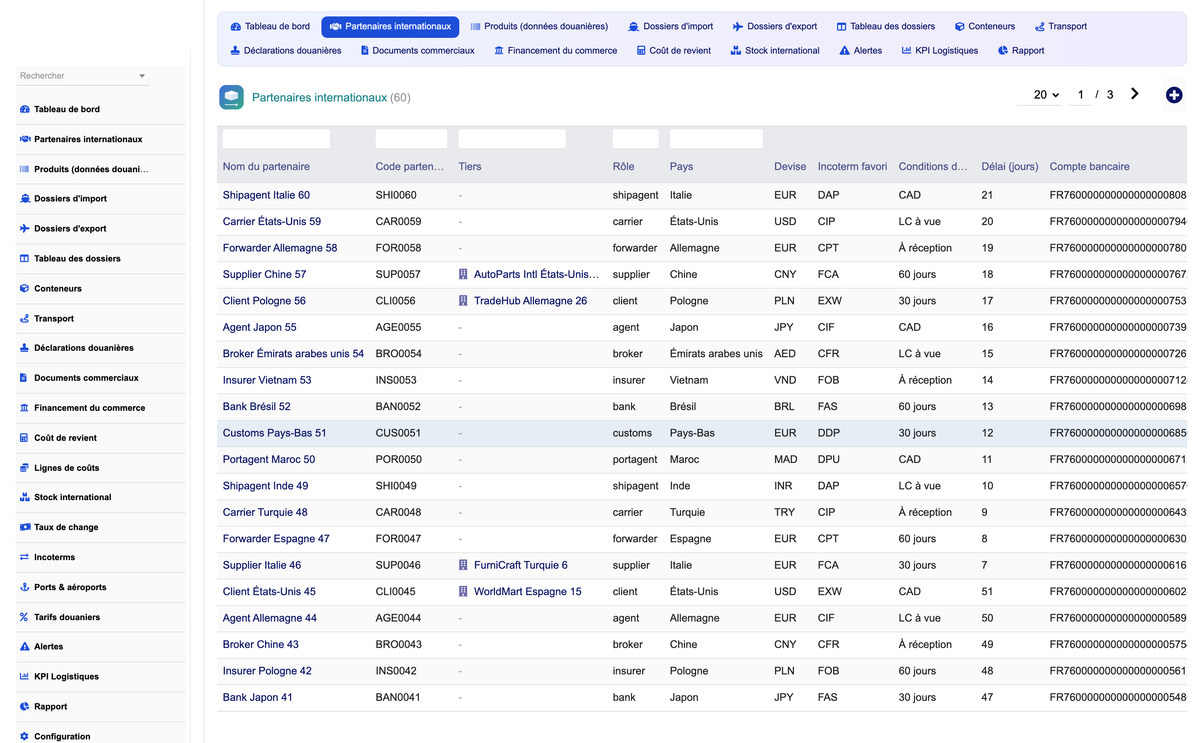Click the Partenaires internationaux module logo icon

[x=231, y=97]
